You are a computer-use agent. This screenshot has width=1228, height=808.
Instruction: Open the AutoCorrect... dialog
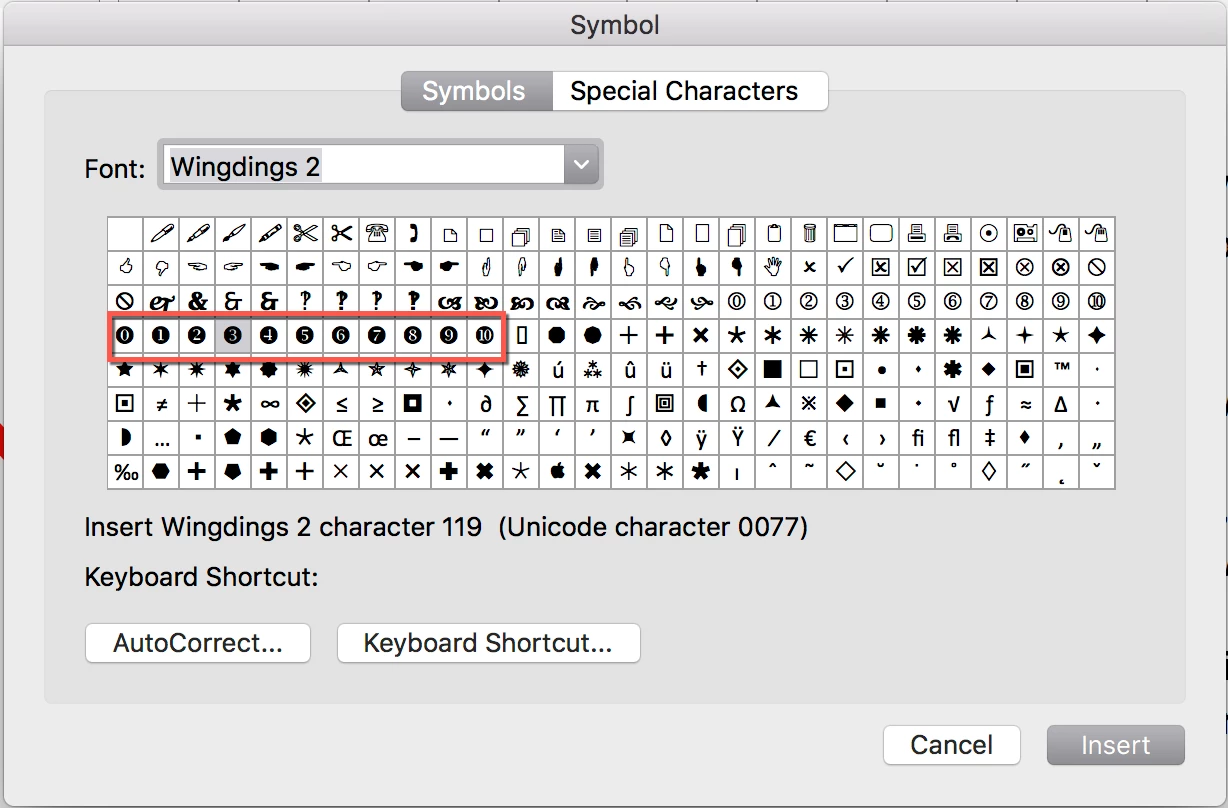198,643
